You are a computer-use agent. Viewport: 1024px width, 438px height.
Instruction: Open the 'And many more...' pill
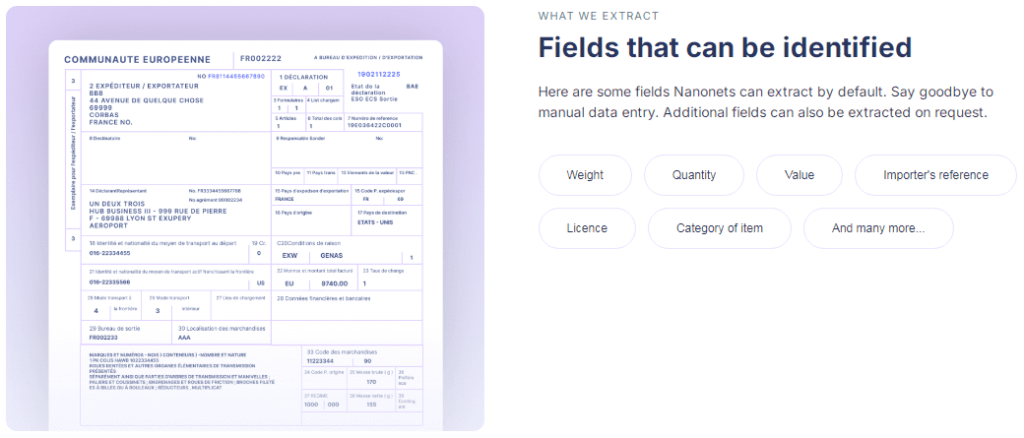(878, 228)
